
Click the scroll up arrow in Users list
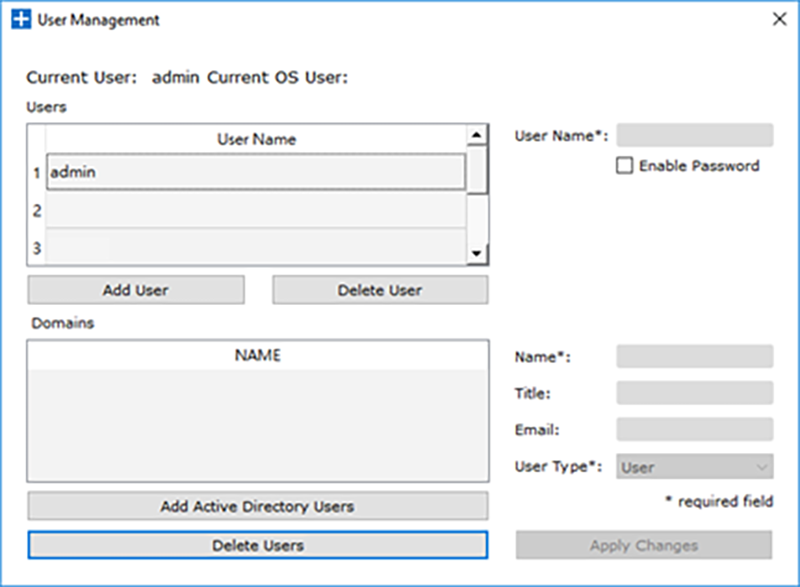pyautogui.click(x=477, y=135)
